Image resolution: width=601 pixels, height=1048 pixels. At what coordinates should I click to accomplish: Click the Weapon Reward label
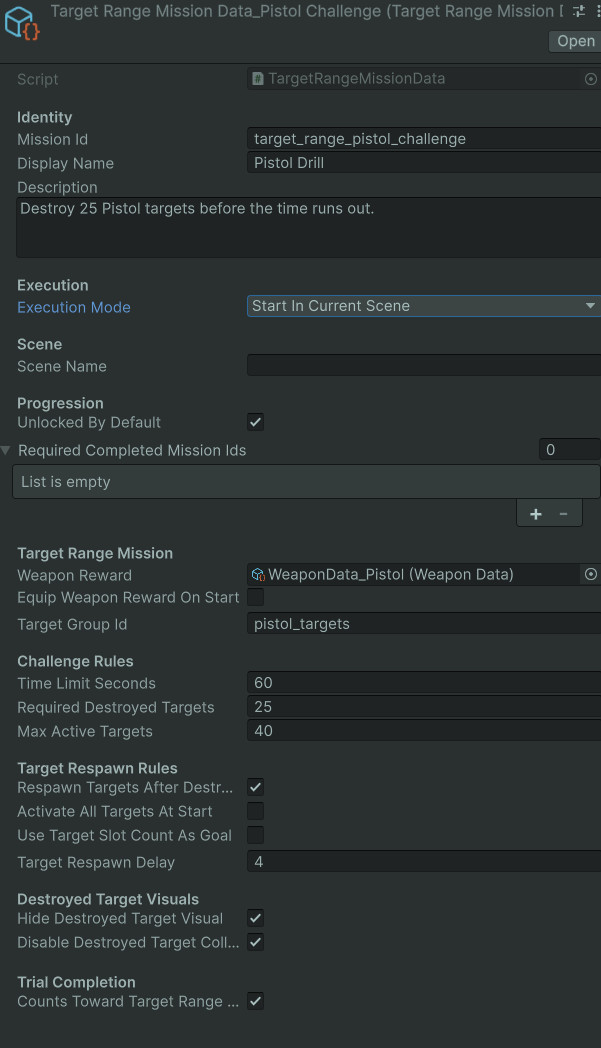coord(74,575)
